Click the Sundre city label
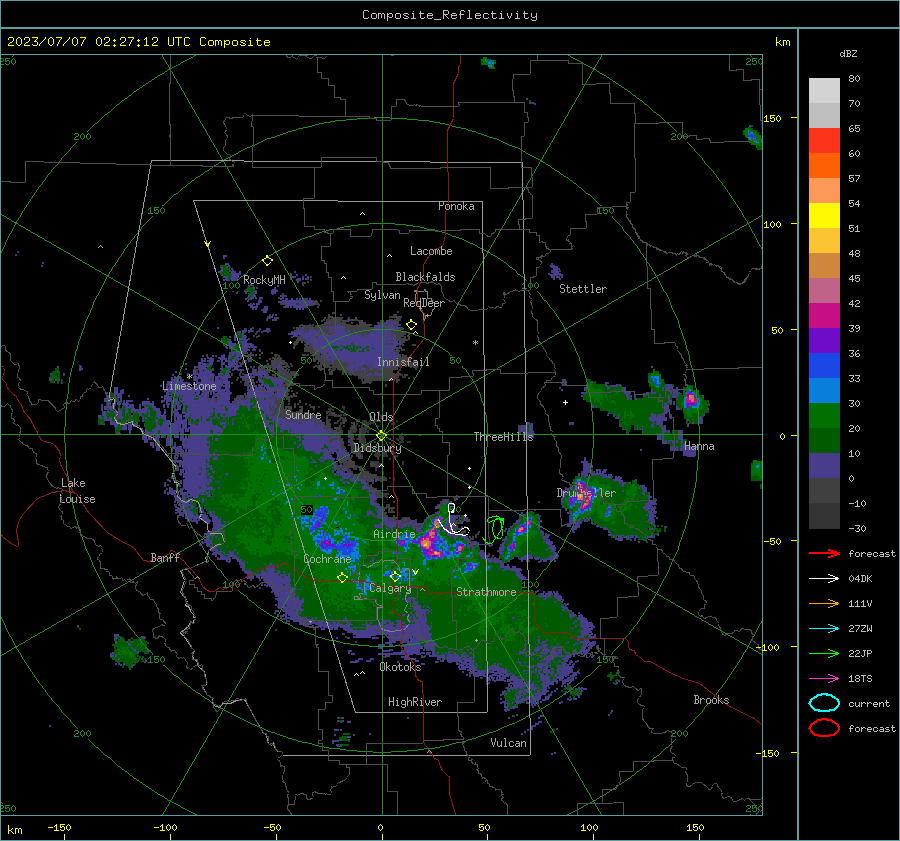 coord(303,414)
